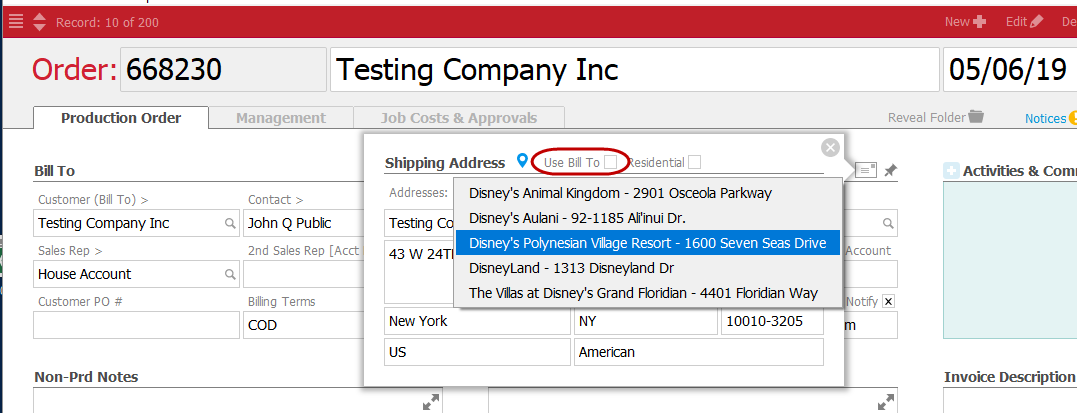Switch to Management tab
1077x413 pixels.
[x=281, y=118]
